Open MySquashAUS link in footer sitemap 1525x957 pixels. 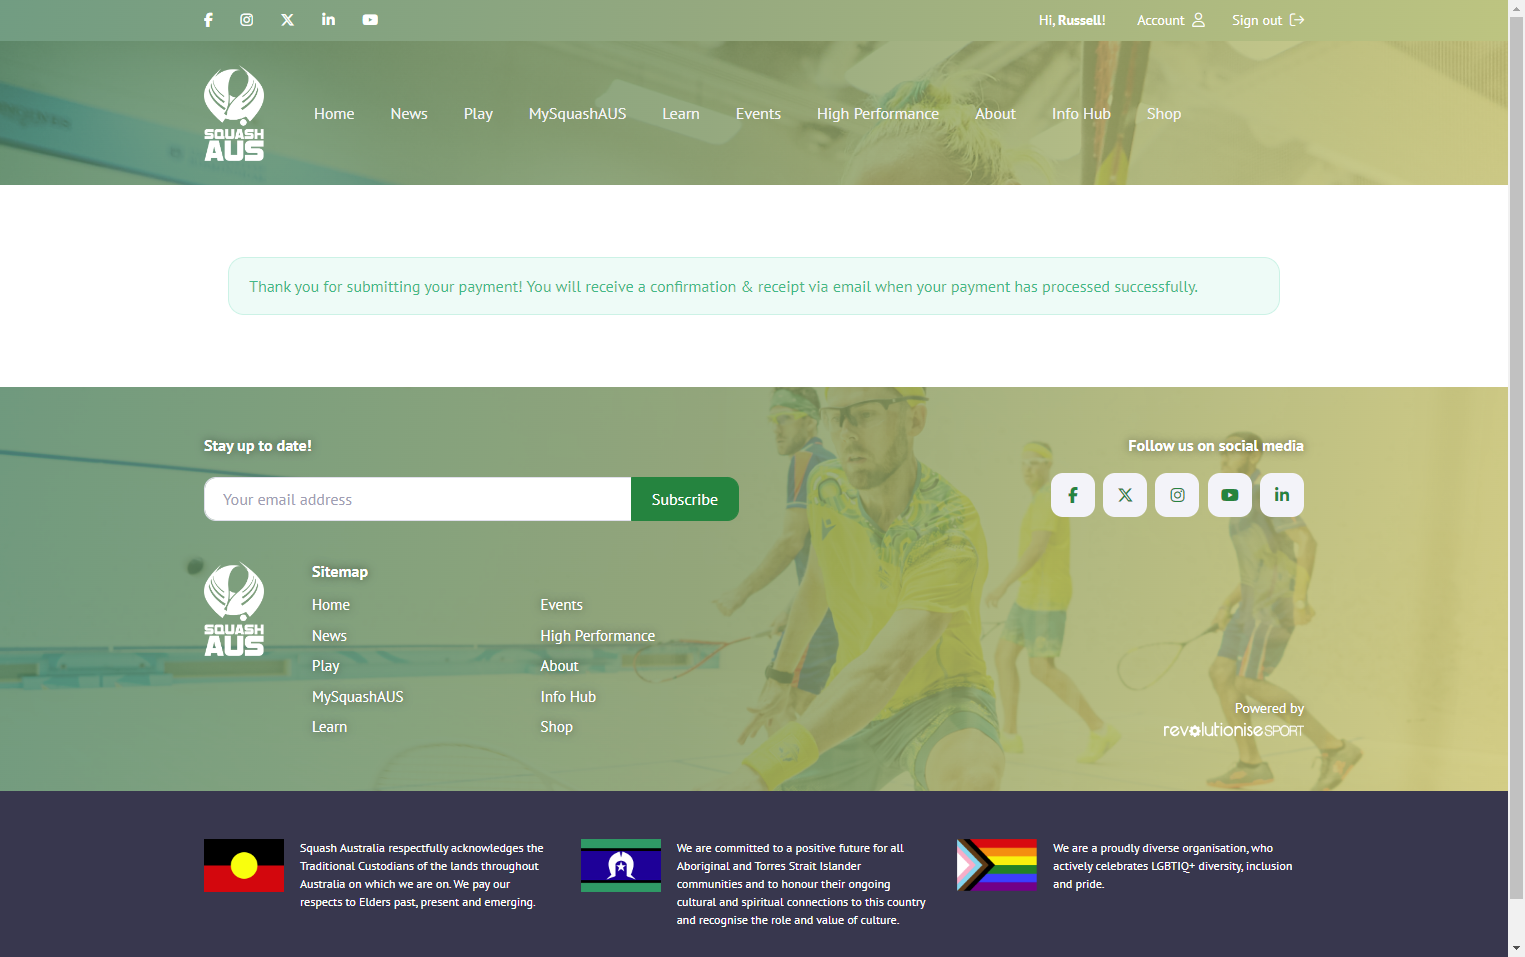point(358,697)
